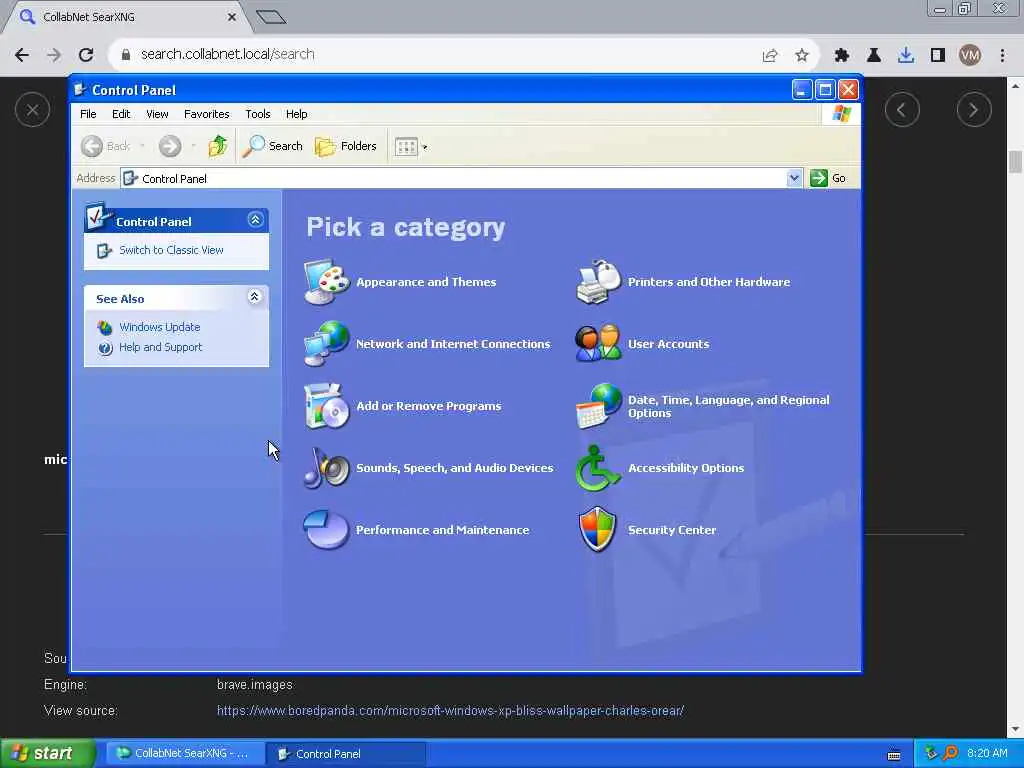The image size is (1024, 768).
Task: Click the Go button next to Address bar
Action: pyautogui.click(x=828, y=178)
